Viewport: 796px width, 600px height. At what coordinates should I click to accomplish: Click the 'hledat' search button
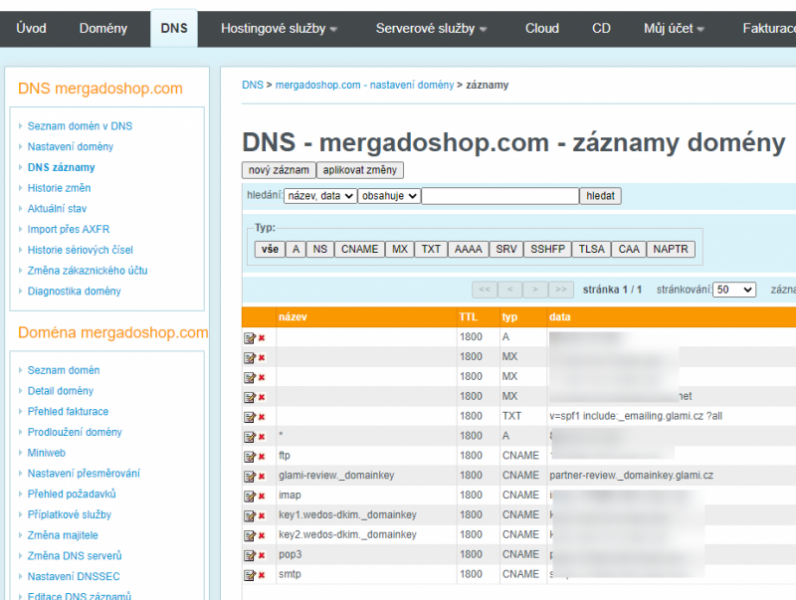coord(600,196)
